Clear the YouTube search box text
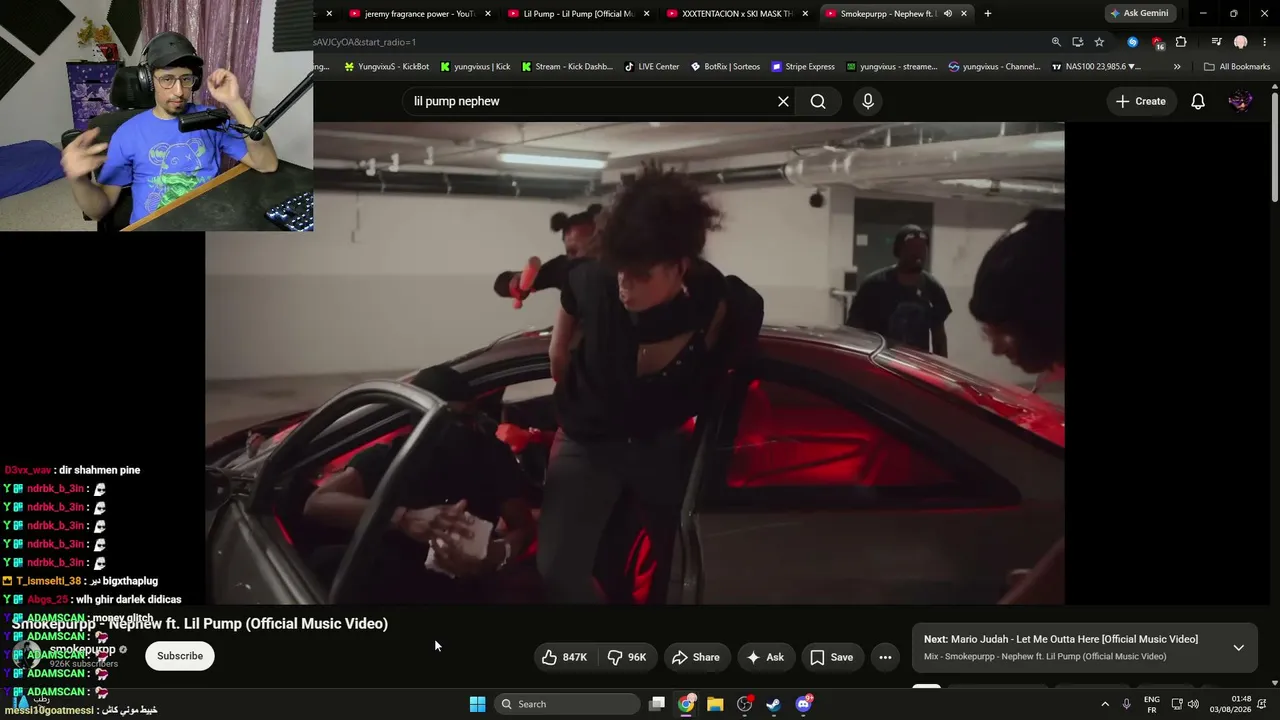1280x720 pixels. pyautogui.click(x=783, y=101)
